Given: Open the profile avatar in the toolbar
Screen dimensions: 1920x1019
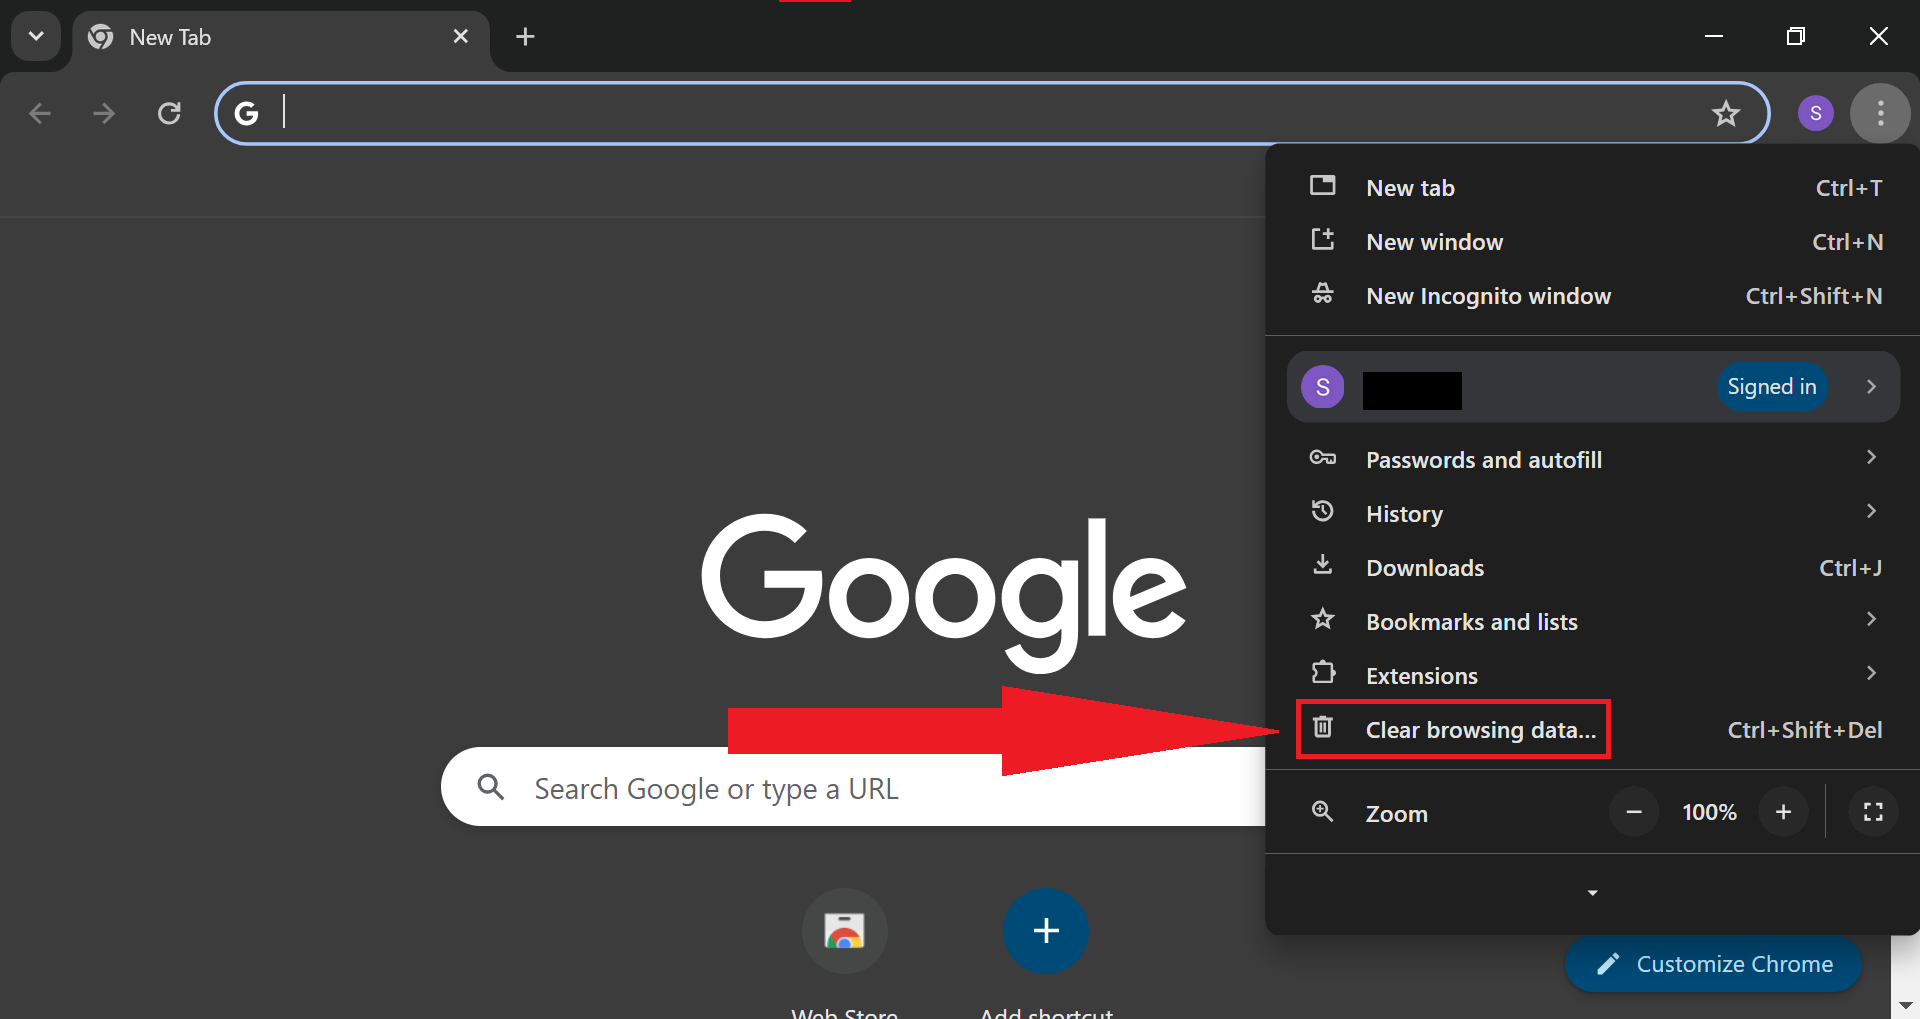Looking at the screenshot, I should coord(1816,113).
